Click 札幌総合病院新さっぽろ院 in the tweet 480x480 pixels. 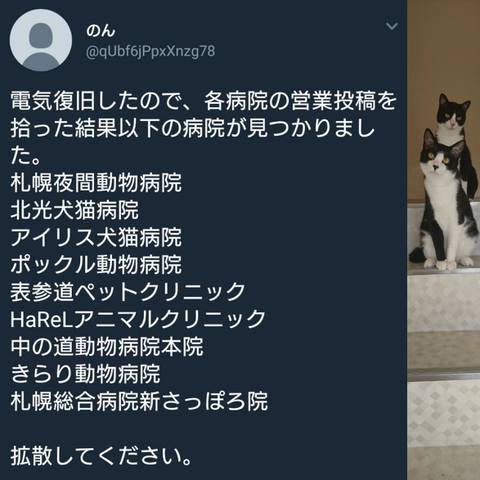[139, 401]
